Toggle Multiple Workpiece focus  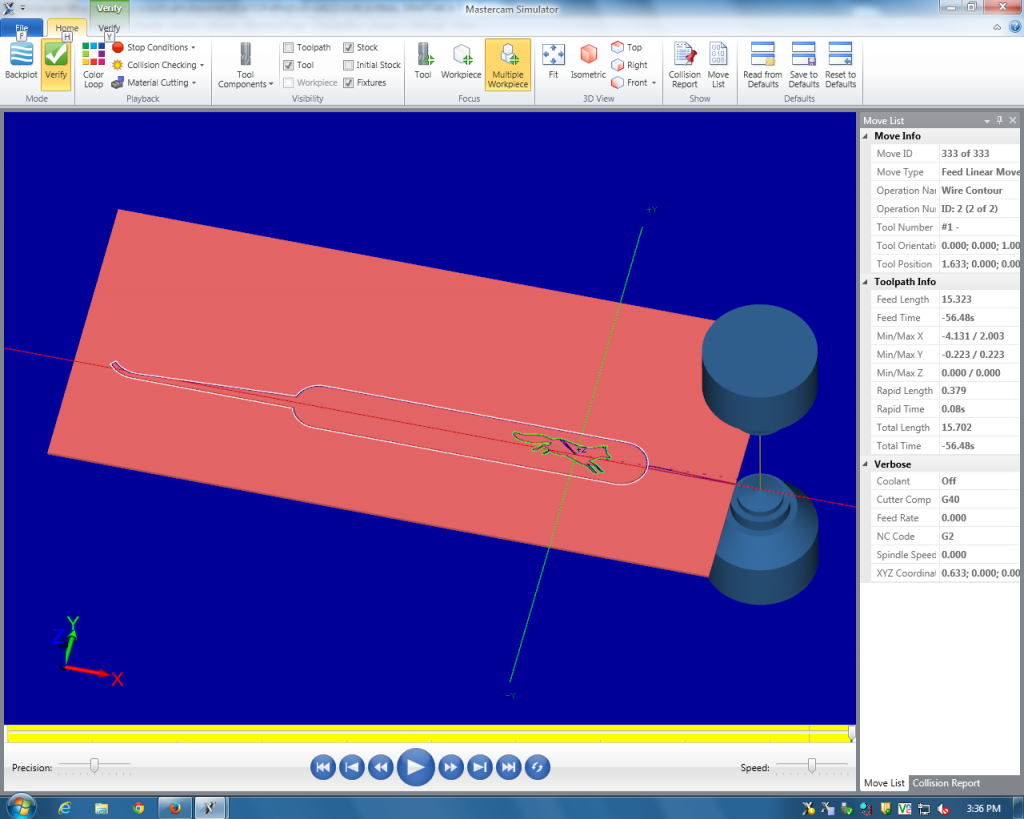pos(507,65)
